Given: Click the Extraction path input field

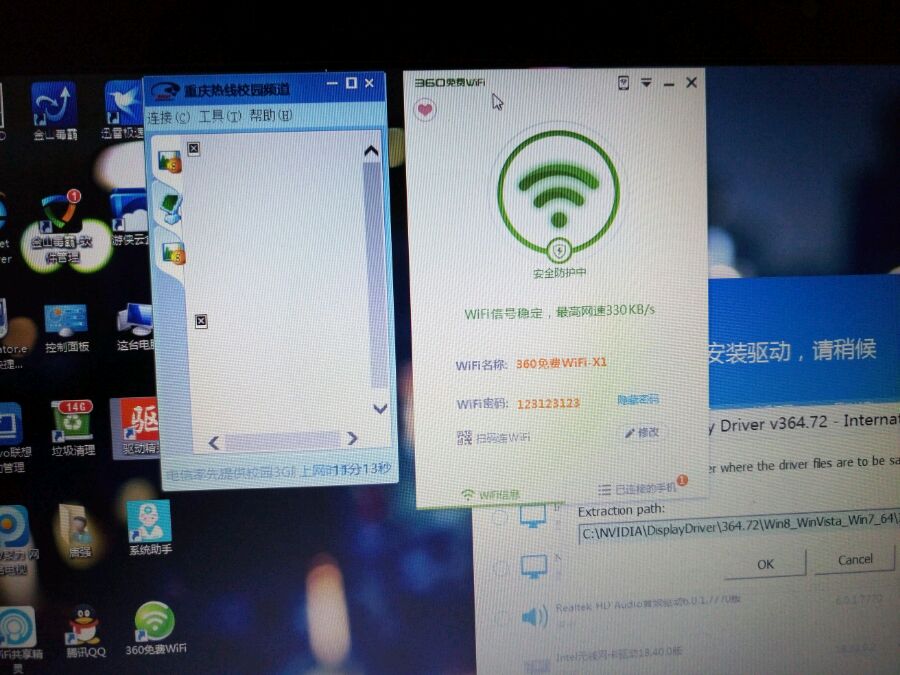Looking at the screenshot, I should (x=739, y=529).
